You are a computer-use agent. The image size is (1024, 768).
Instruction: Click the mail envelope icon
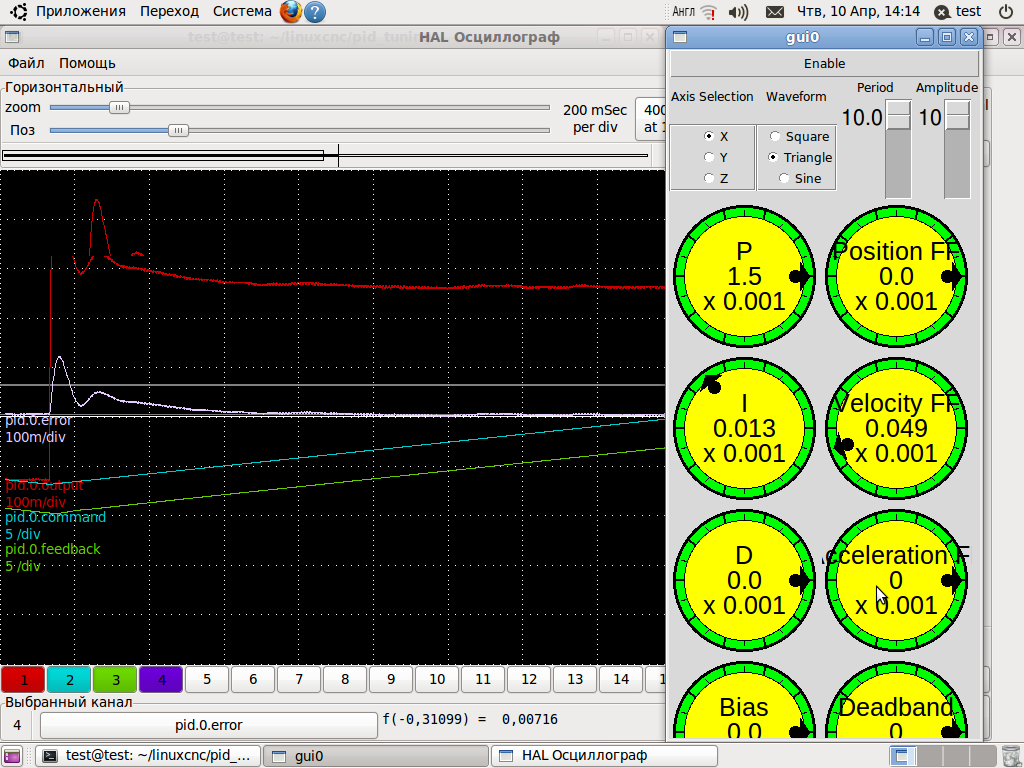(774, 12)
